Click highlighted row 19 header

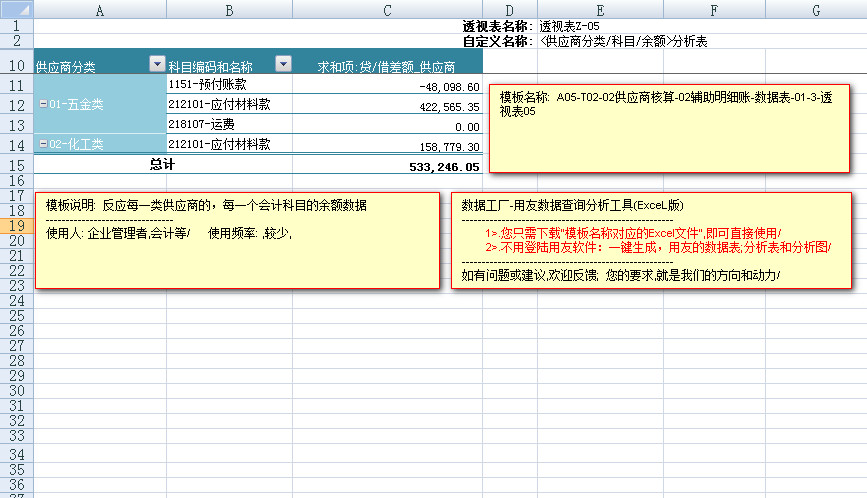[16, 226]
